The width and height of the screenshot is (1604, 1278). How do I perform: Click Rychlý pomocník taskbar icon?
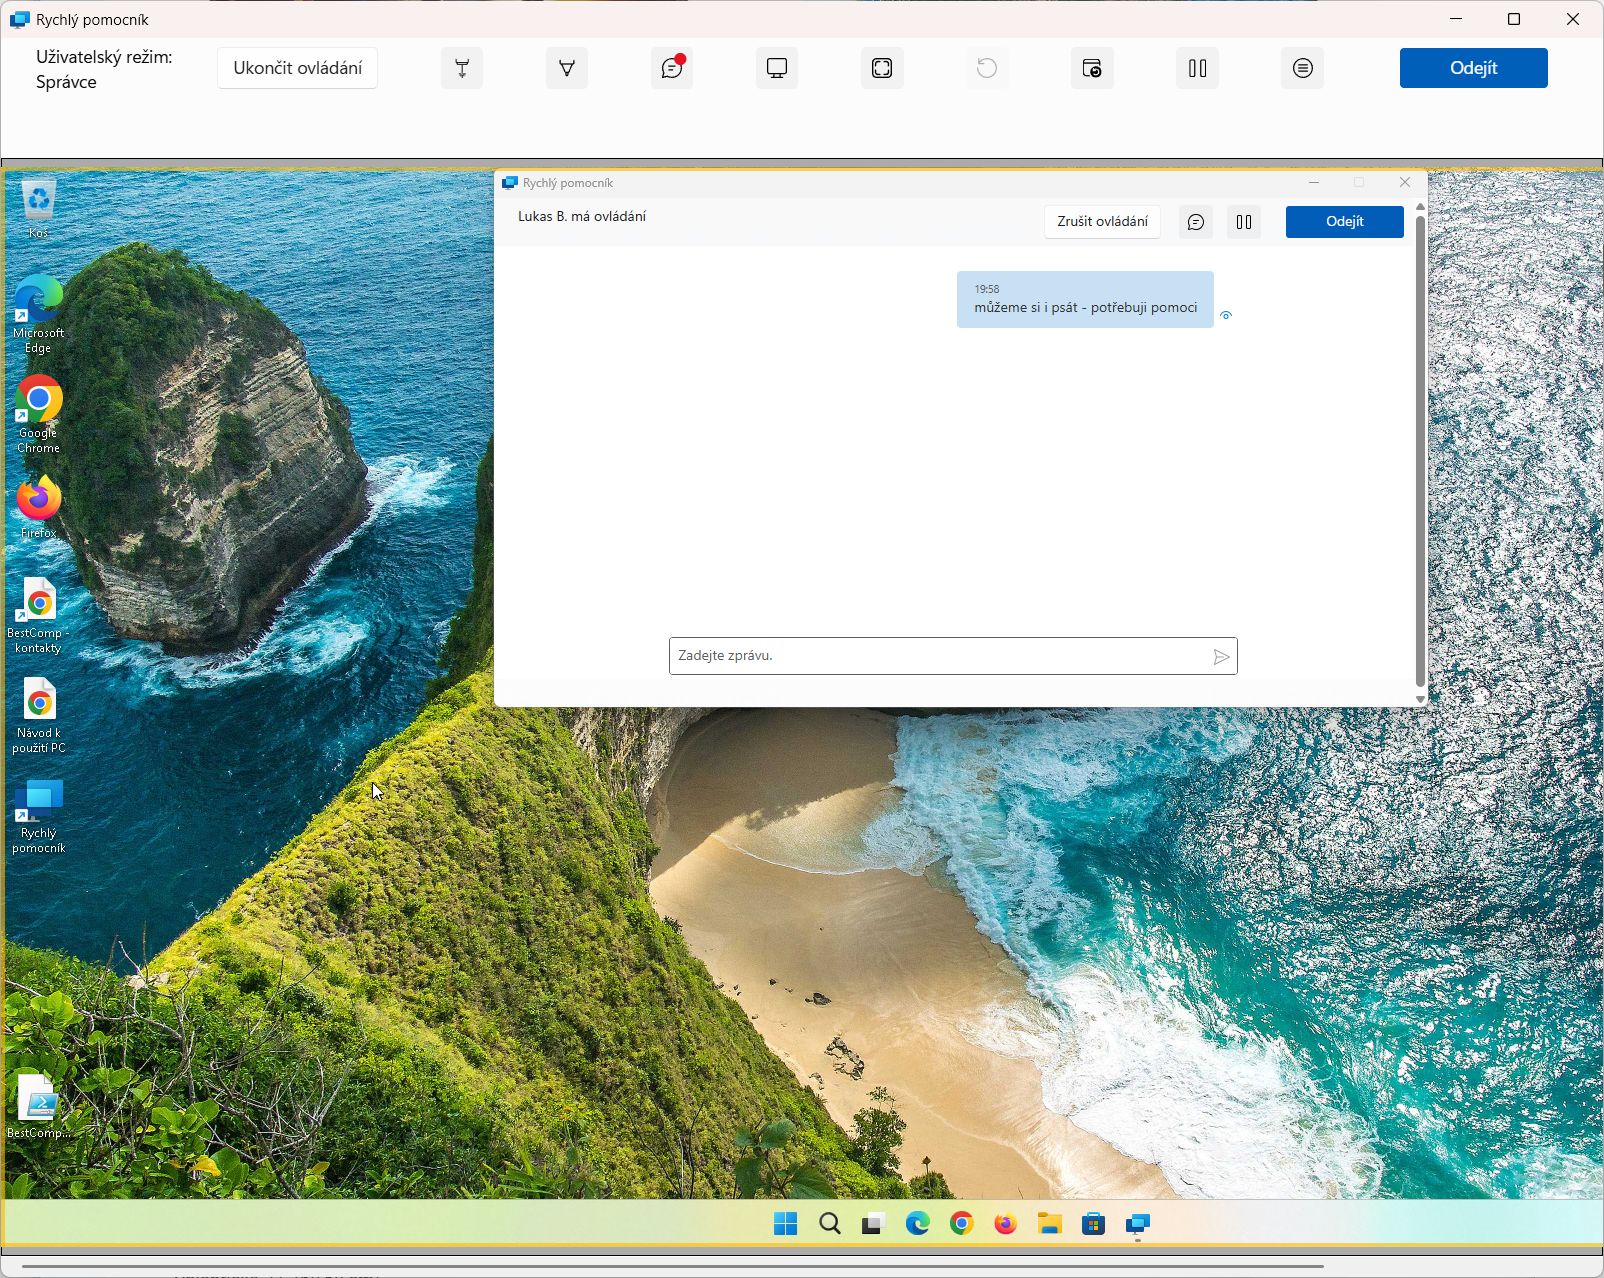[x=1138, y=1224]
